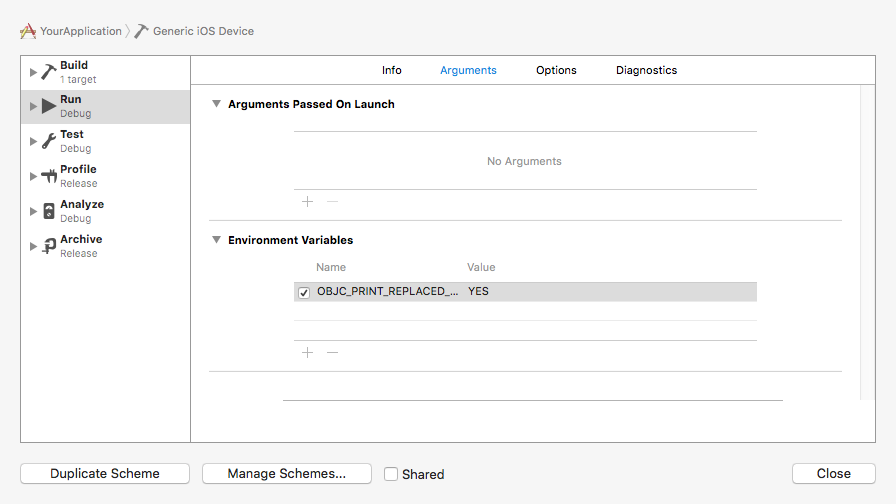The width and height of the screenshot is (896, 504).
Task: Click the Run play icon
Action: click(x=48, y=107)
